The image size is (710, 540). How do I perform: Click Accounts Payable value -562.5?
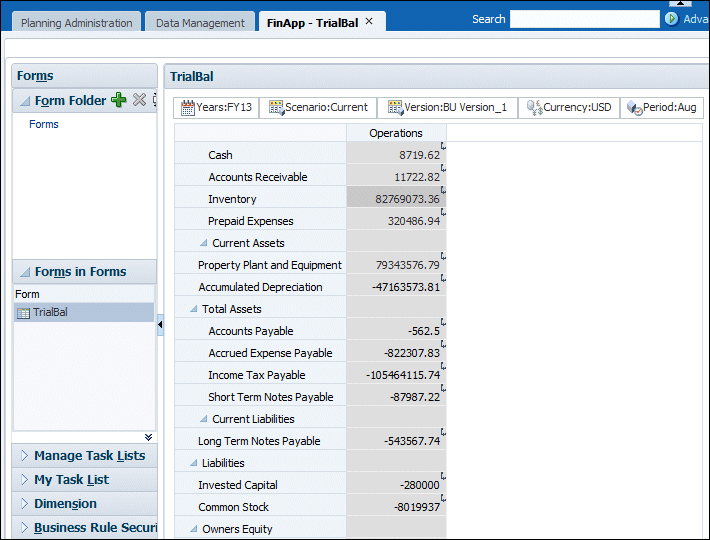(396, 331)
